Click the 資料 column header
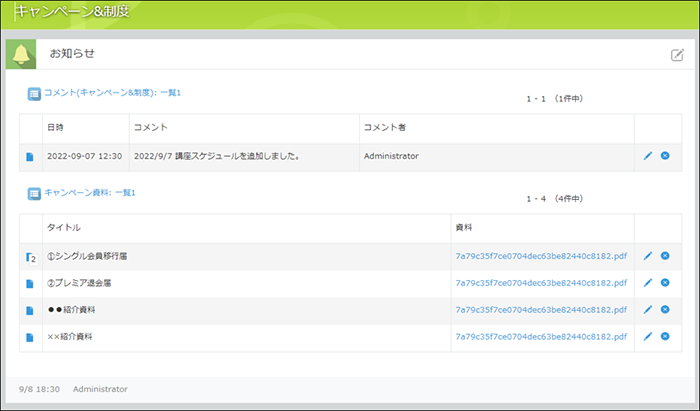 coord(464,228)
